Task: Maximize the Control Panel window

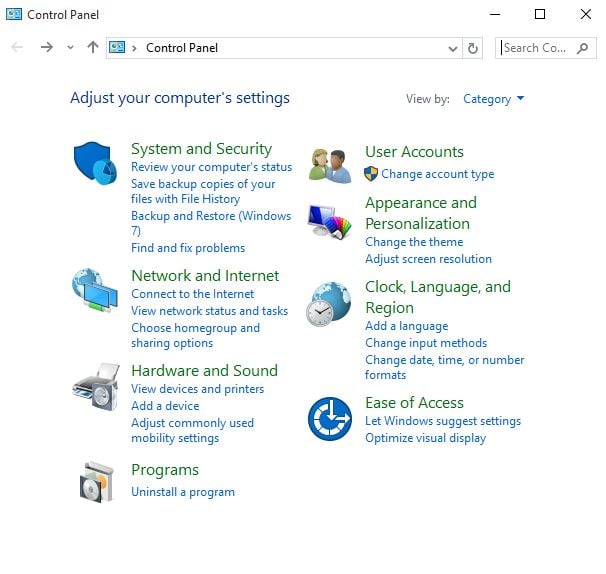Action: coord(540,15)
